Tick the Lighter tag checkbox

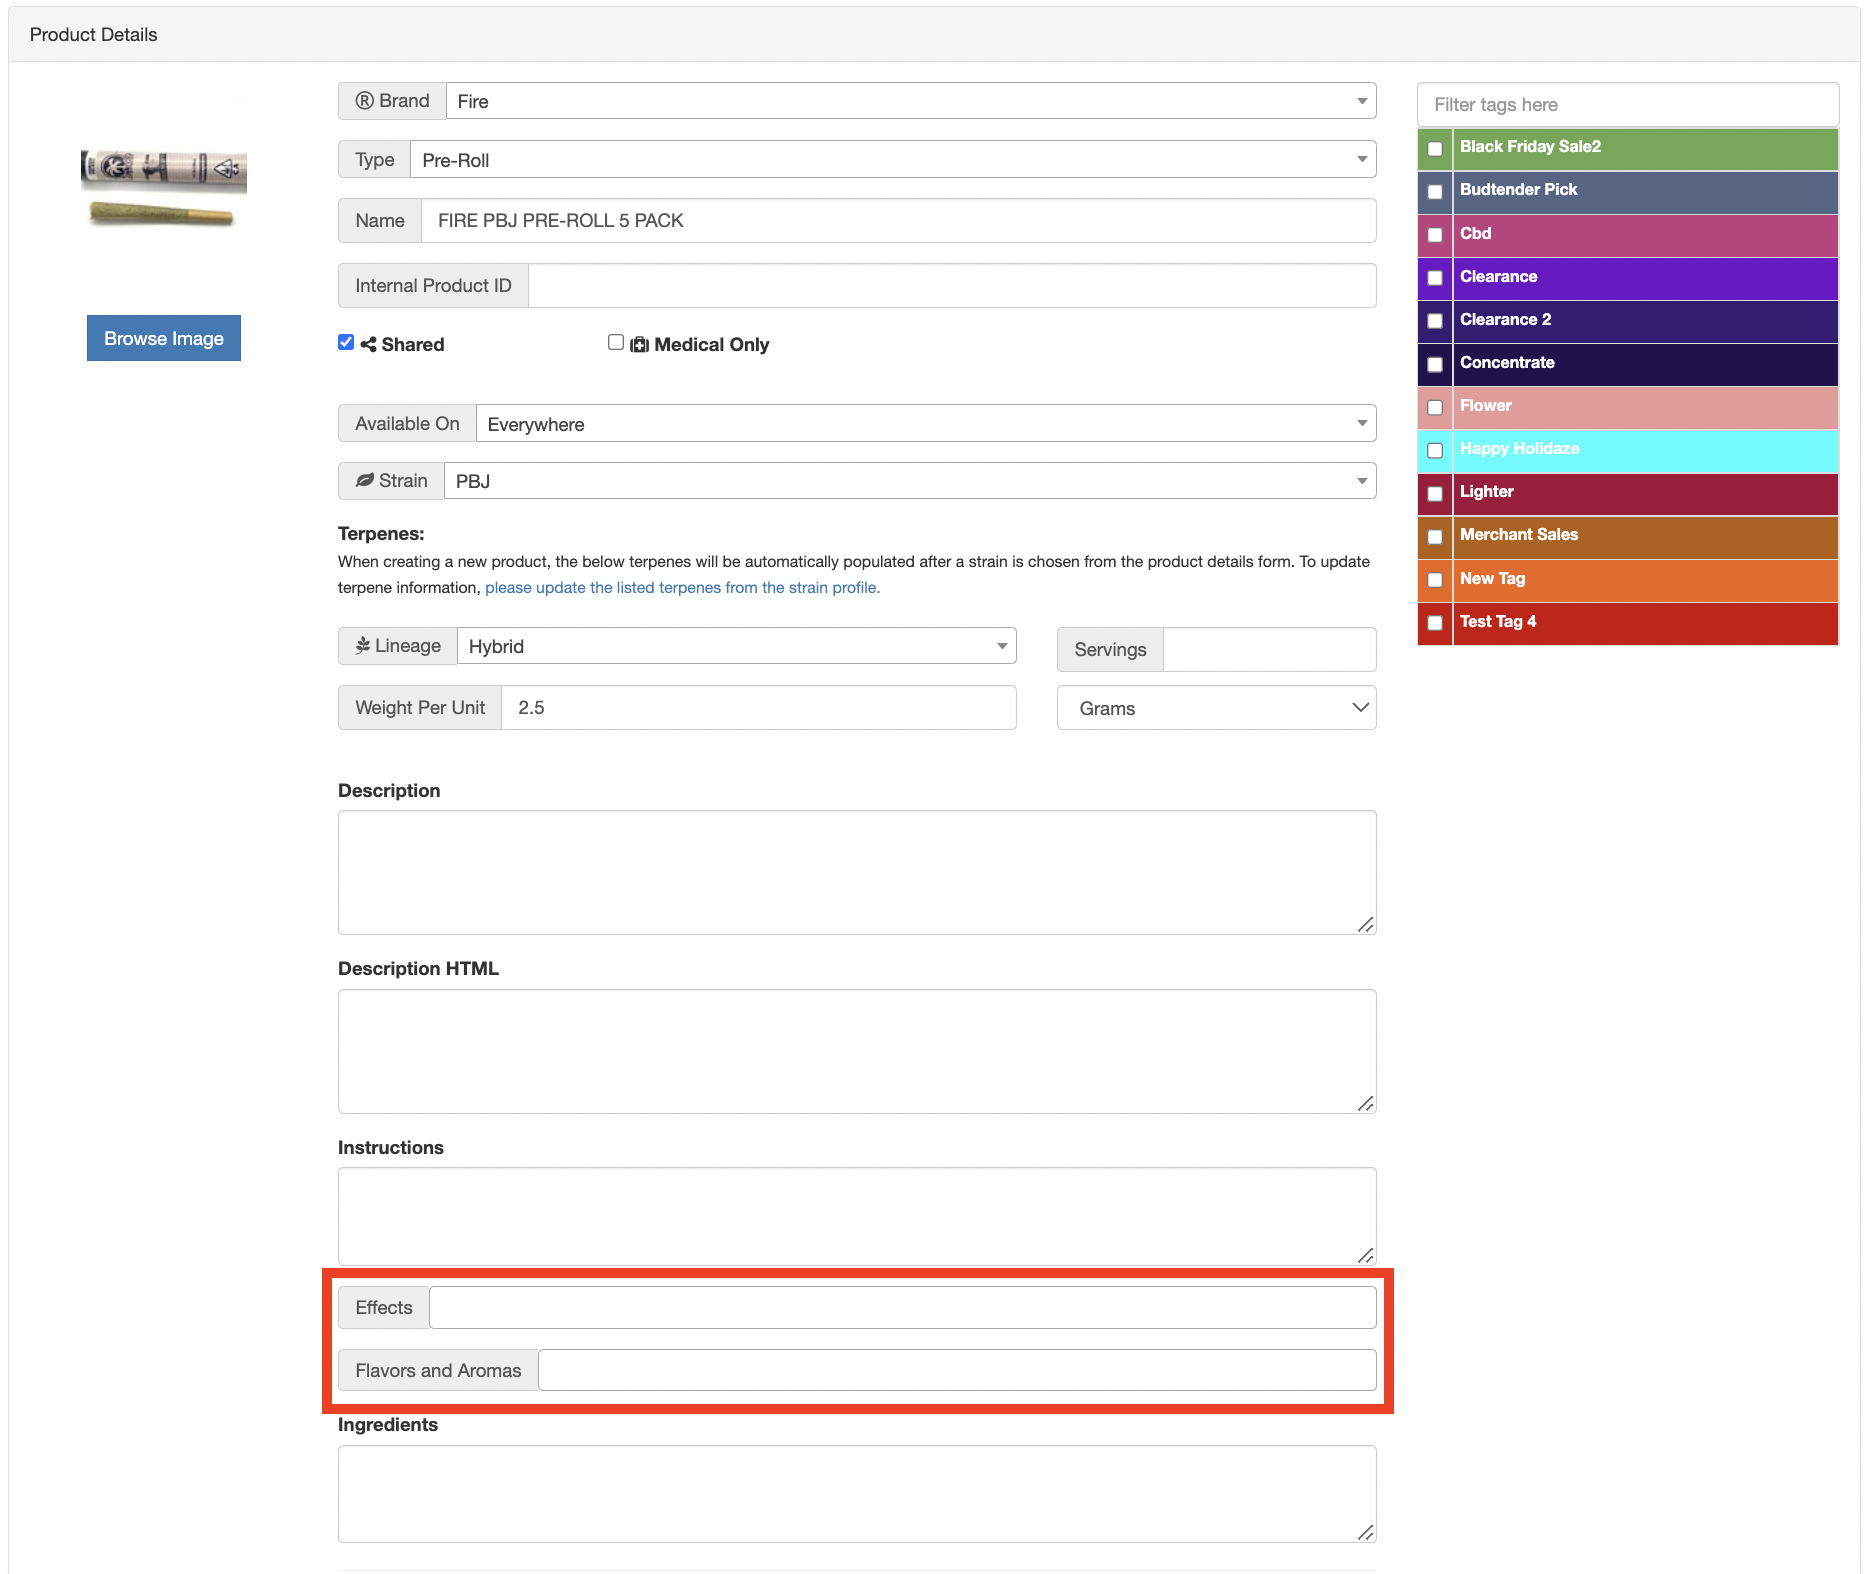(x=1435, y=494)
